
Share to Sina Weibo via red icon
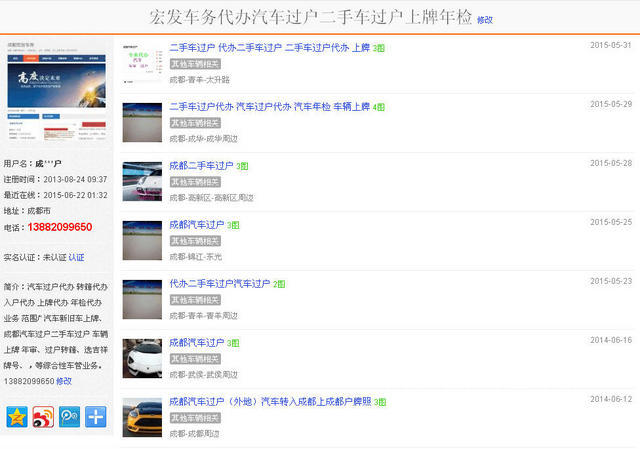pyautogui.click(x=43, y=417)
